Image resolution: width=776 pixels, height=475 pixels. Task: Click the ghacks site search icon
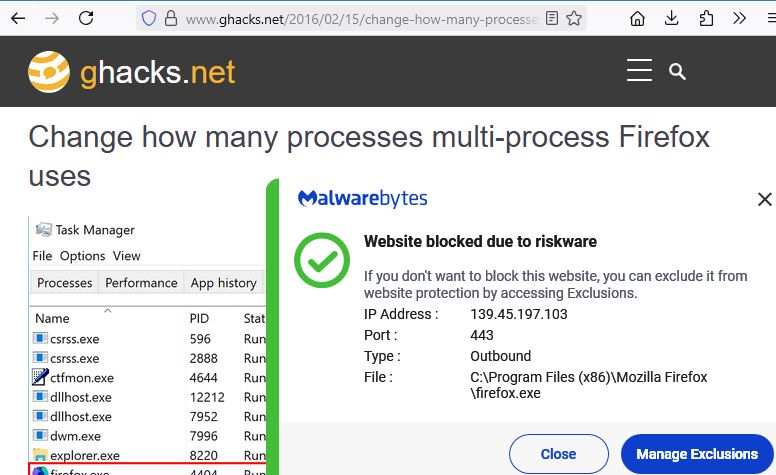(677, 71)
